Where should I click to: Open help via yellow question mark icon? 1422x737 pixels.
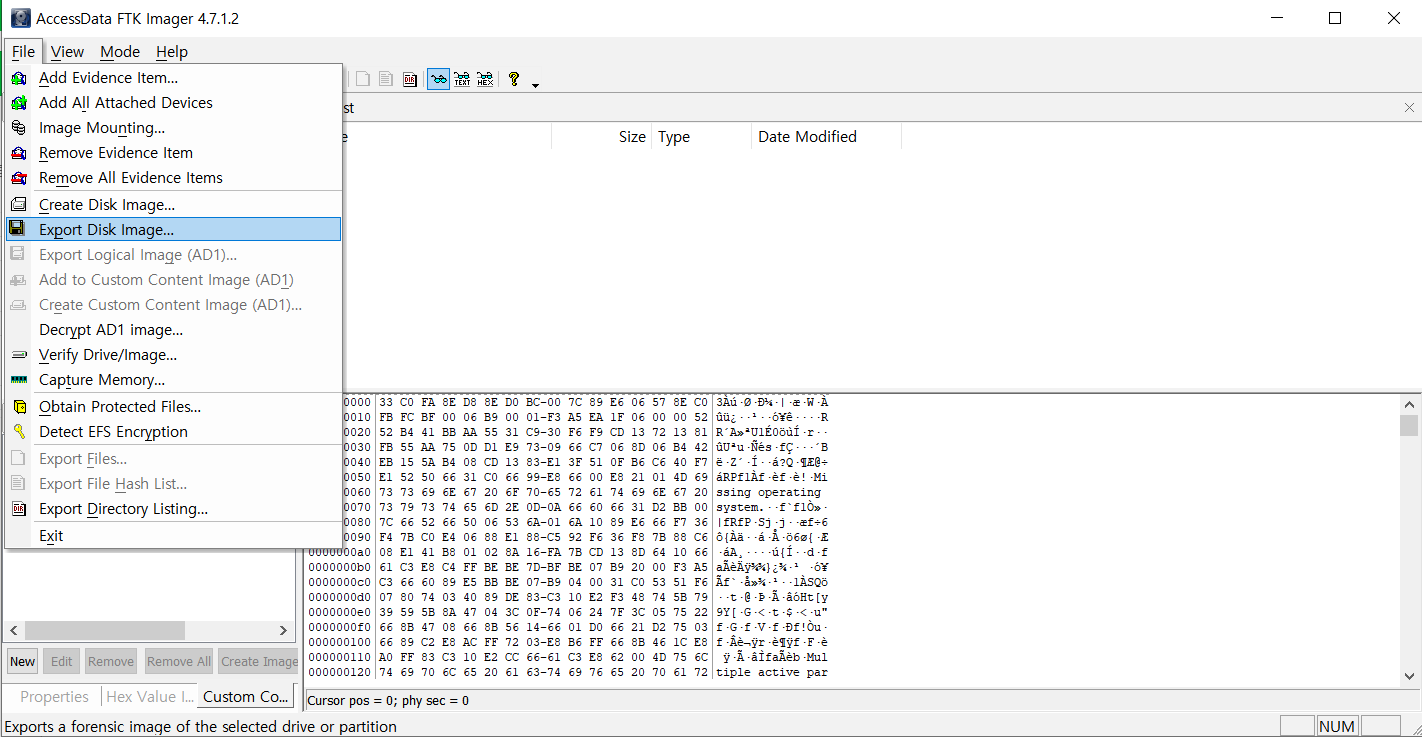pos(514,79)
